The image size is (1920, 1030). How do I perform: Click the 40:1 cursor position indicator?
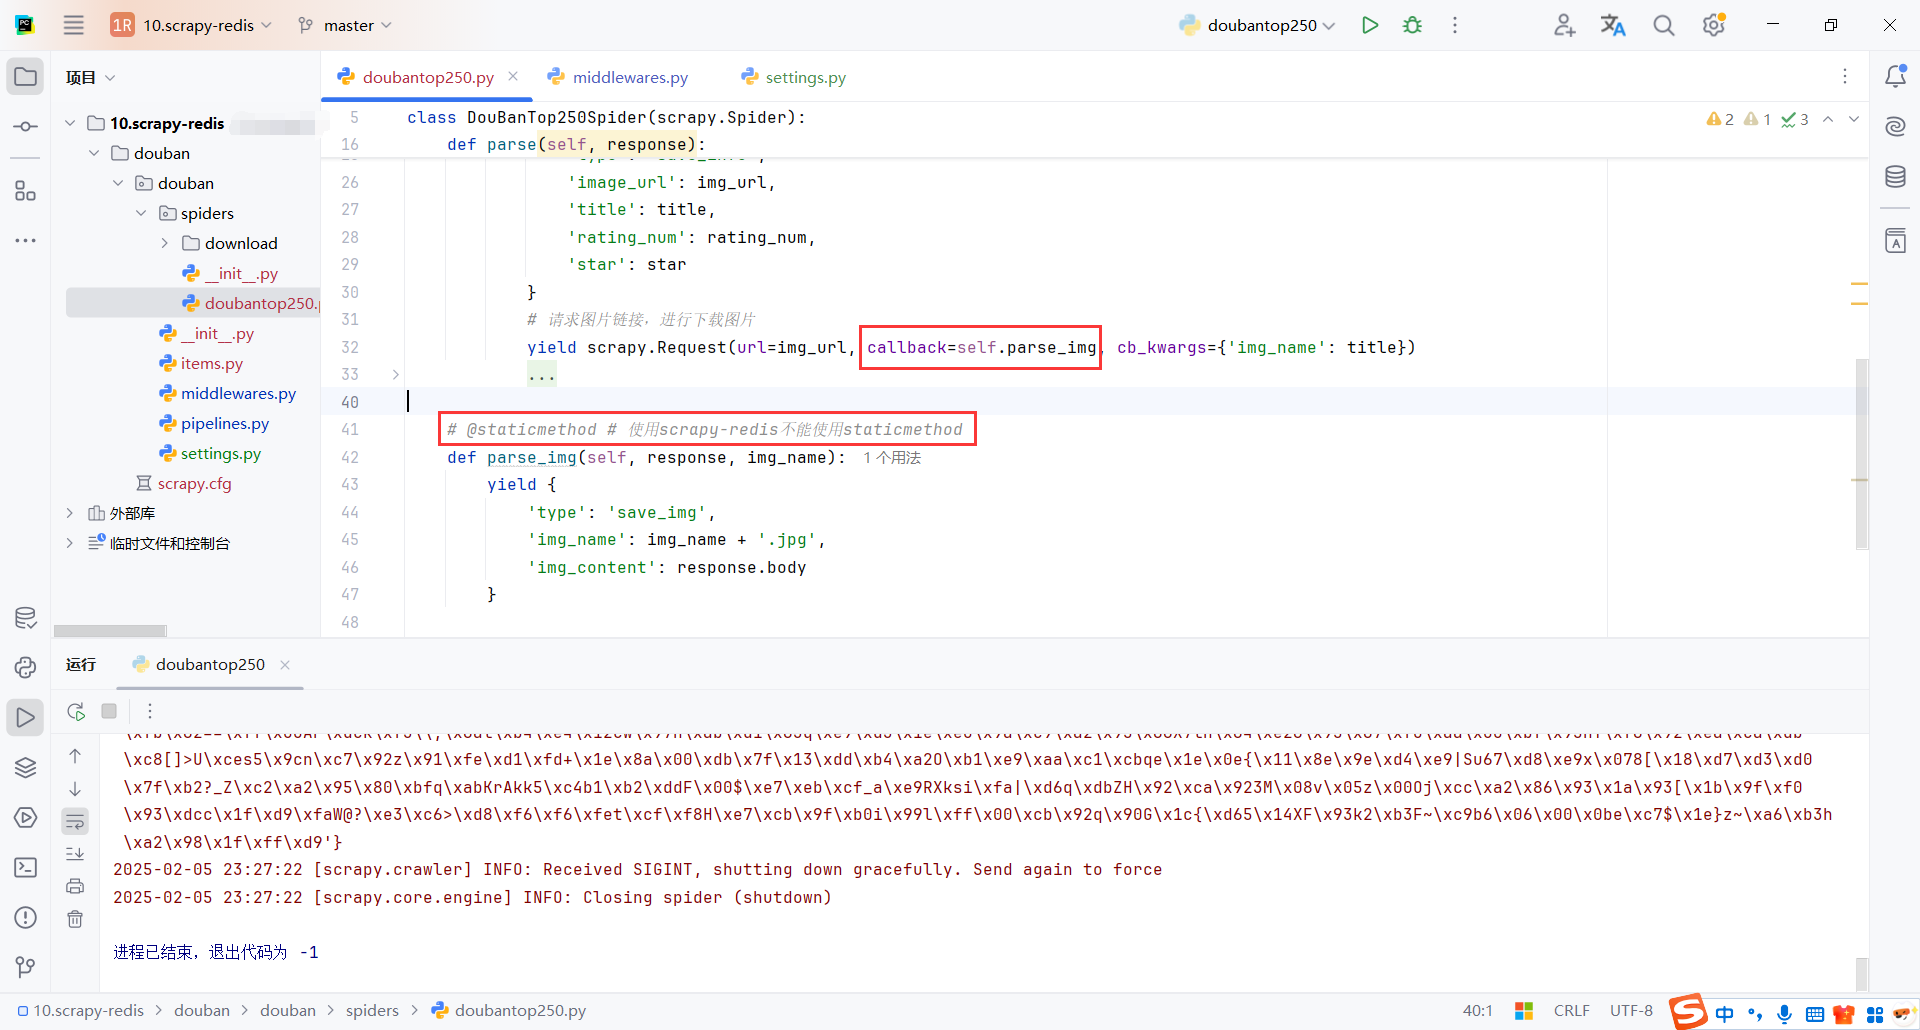click(1478, 1011)
